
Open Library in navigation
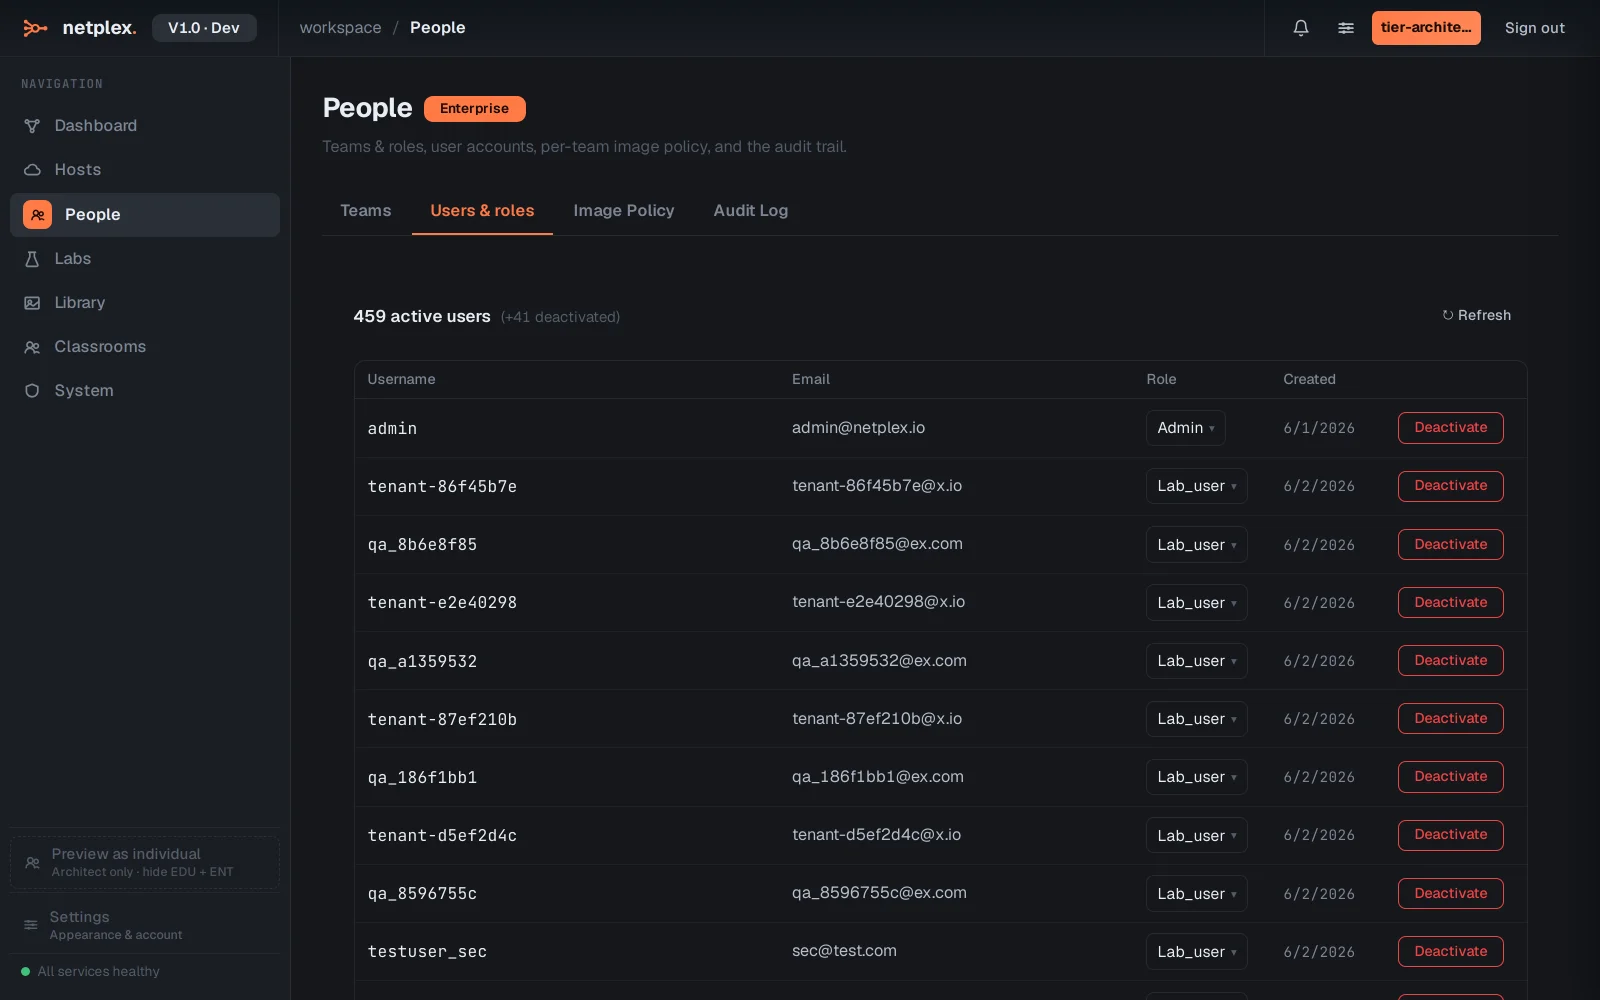coord(145,303)
